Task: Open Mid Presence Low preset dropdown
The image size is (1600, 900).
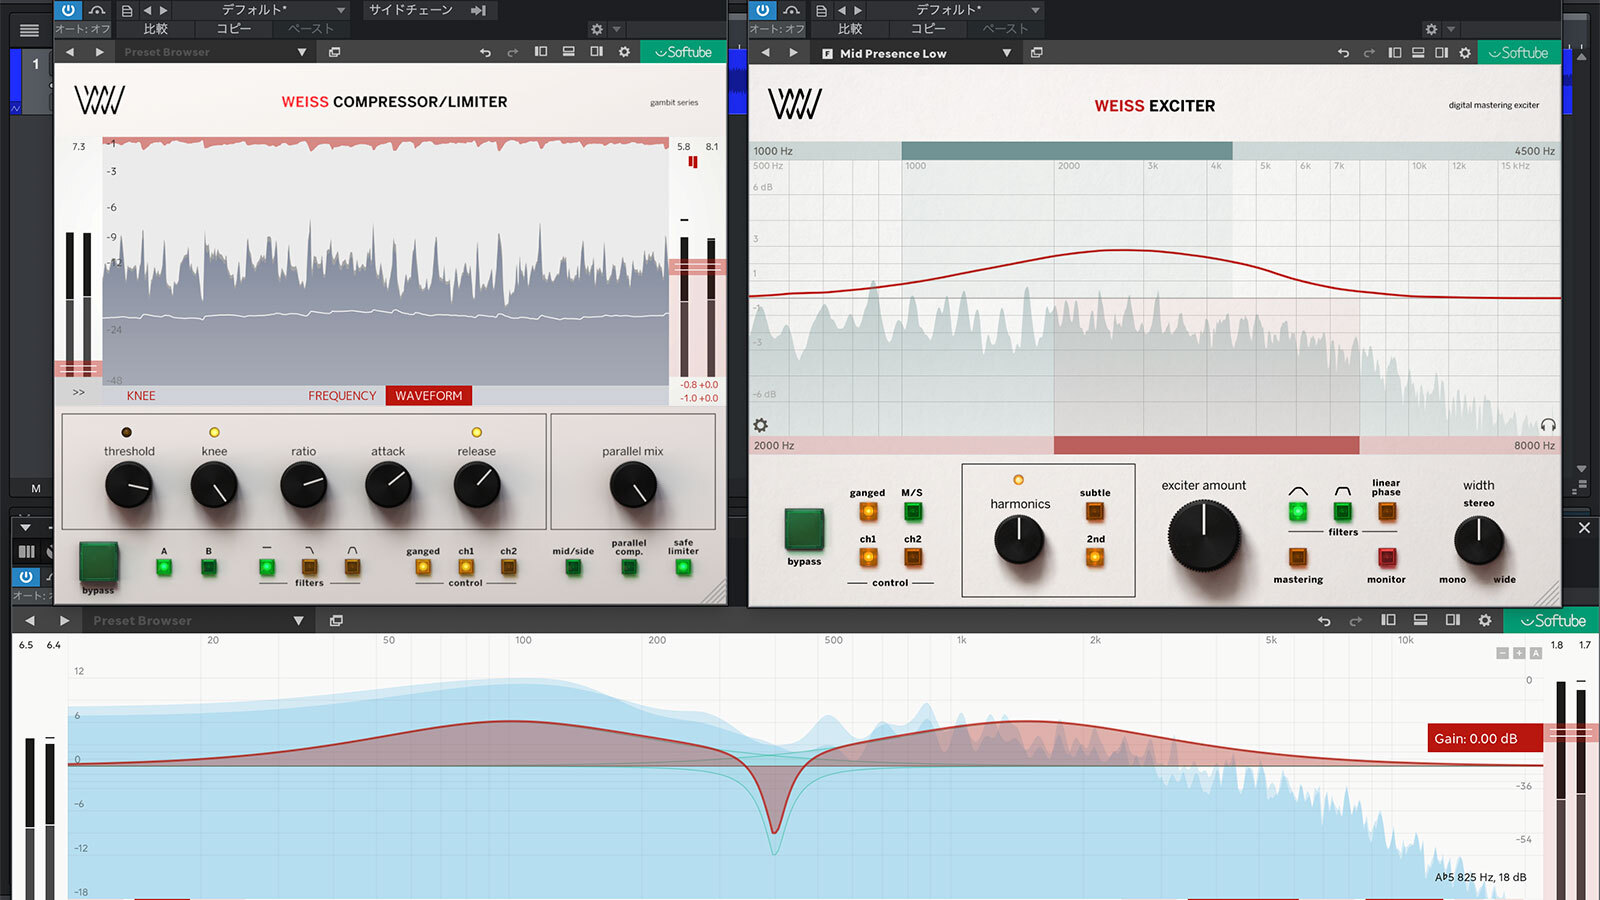Action: (916, 53)
